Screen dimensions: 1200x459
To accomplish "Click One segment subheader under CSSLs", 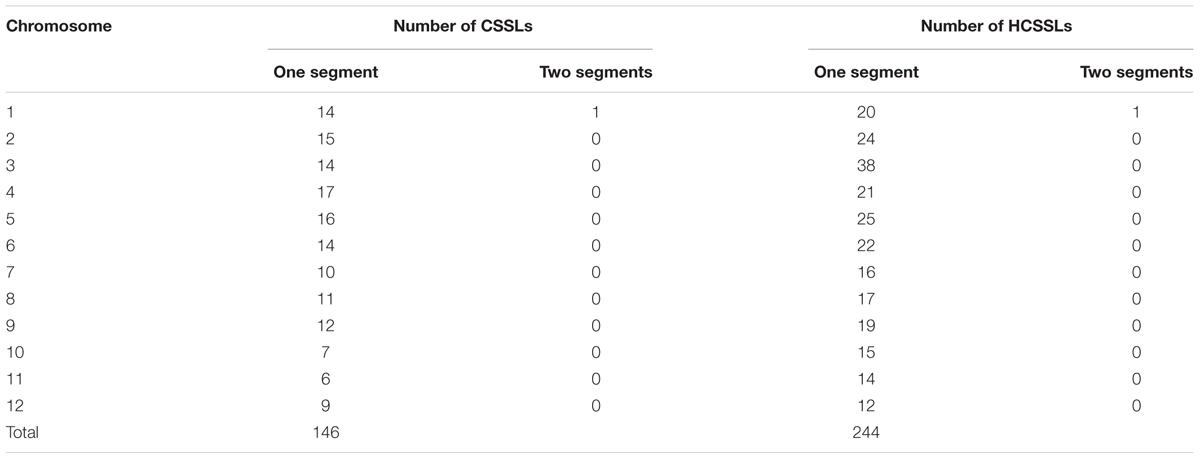I will click(x=326, y=73).
